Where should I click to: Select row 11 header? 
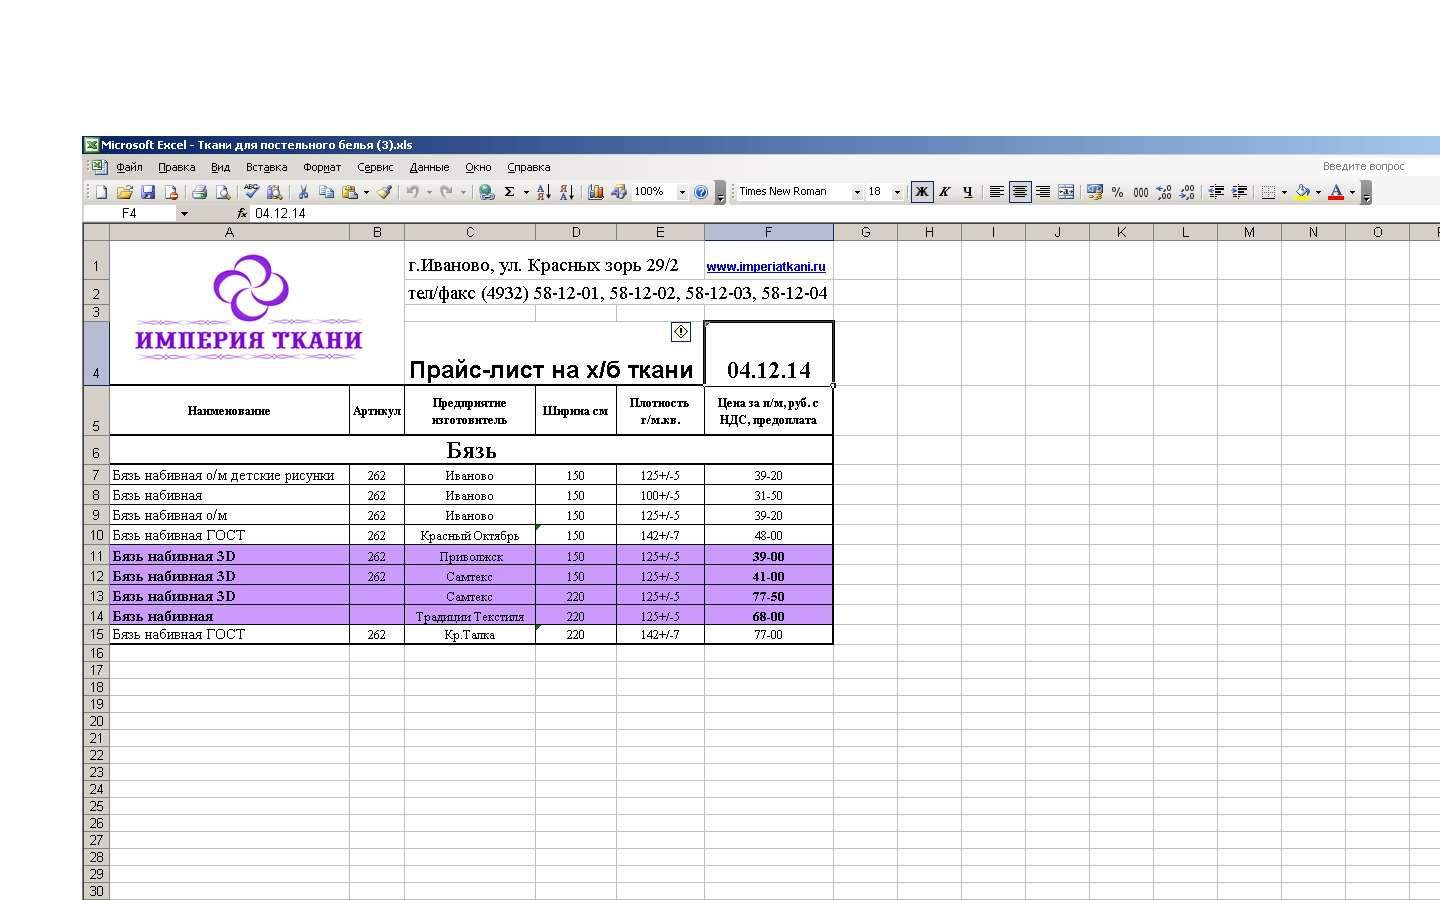click(x=96, y=556)
